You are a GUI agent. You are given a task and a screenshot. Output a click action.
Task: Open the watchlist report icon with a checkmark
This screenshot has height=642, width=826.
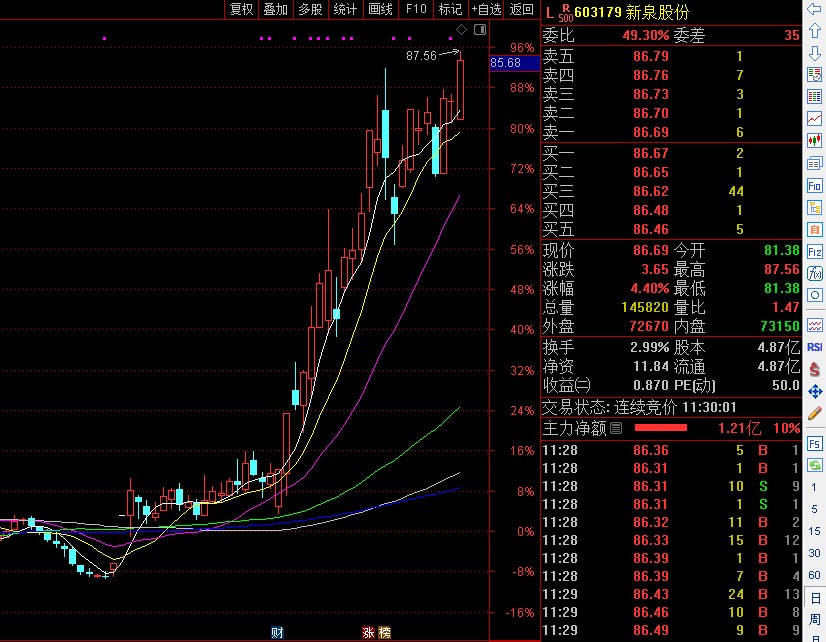[814, 74]
